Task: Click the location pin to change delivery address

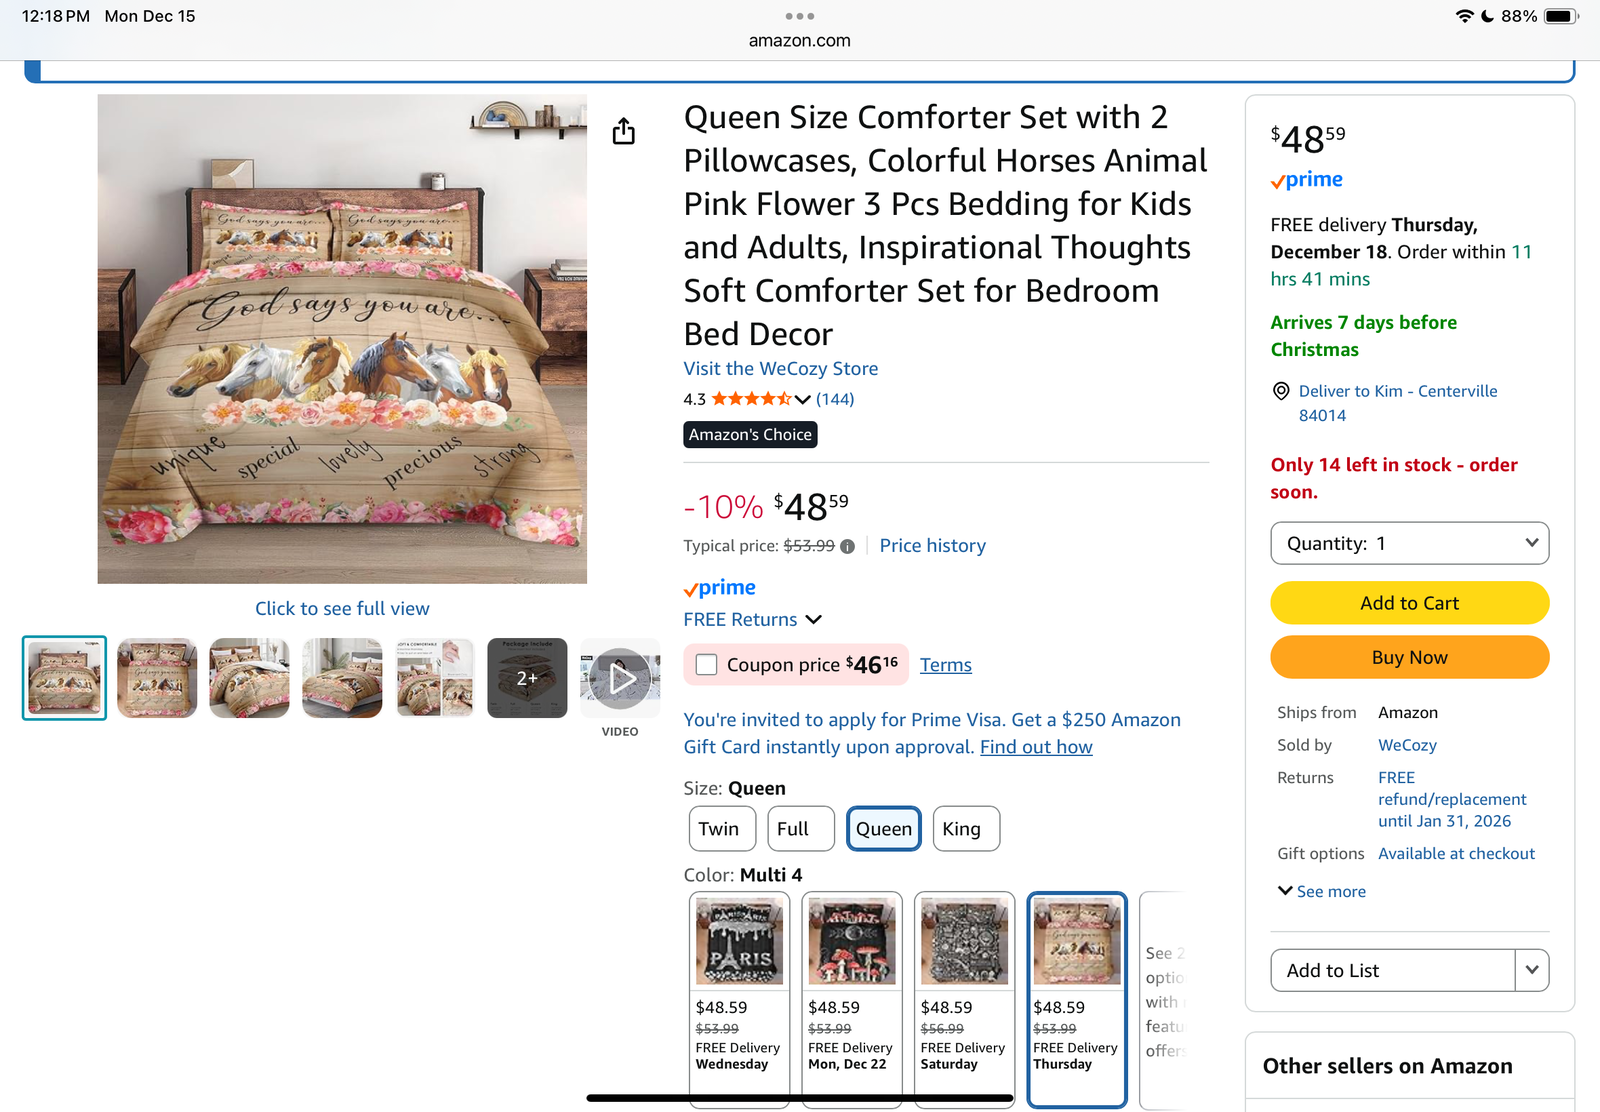Action: (x=1280, y=392)
